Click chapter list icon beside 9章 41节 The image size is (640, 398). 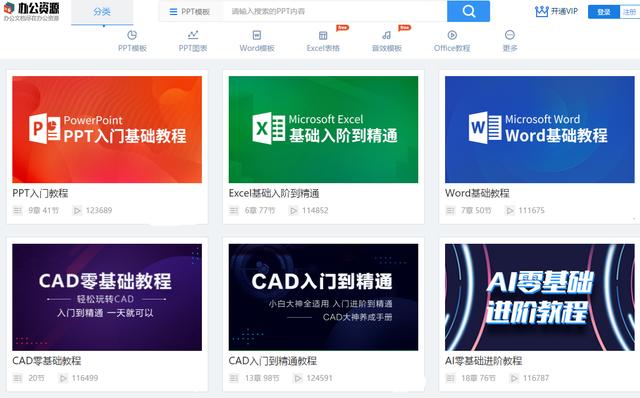click(18, 211)
